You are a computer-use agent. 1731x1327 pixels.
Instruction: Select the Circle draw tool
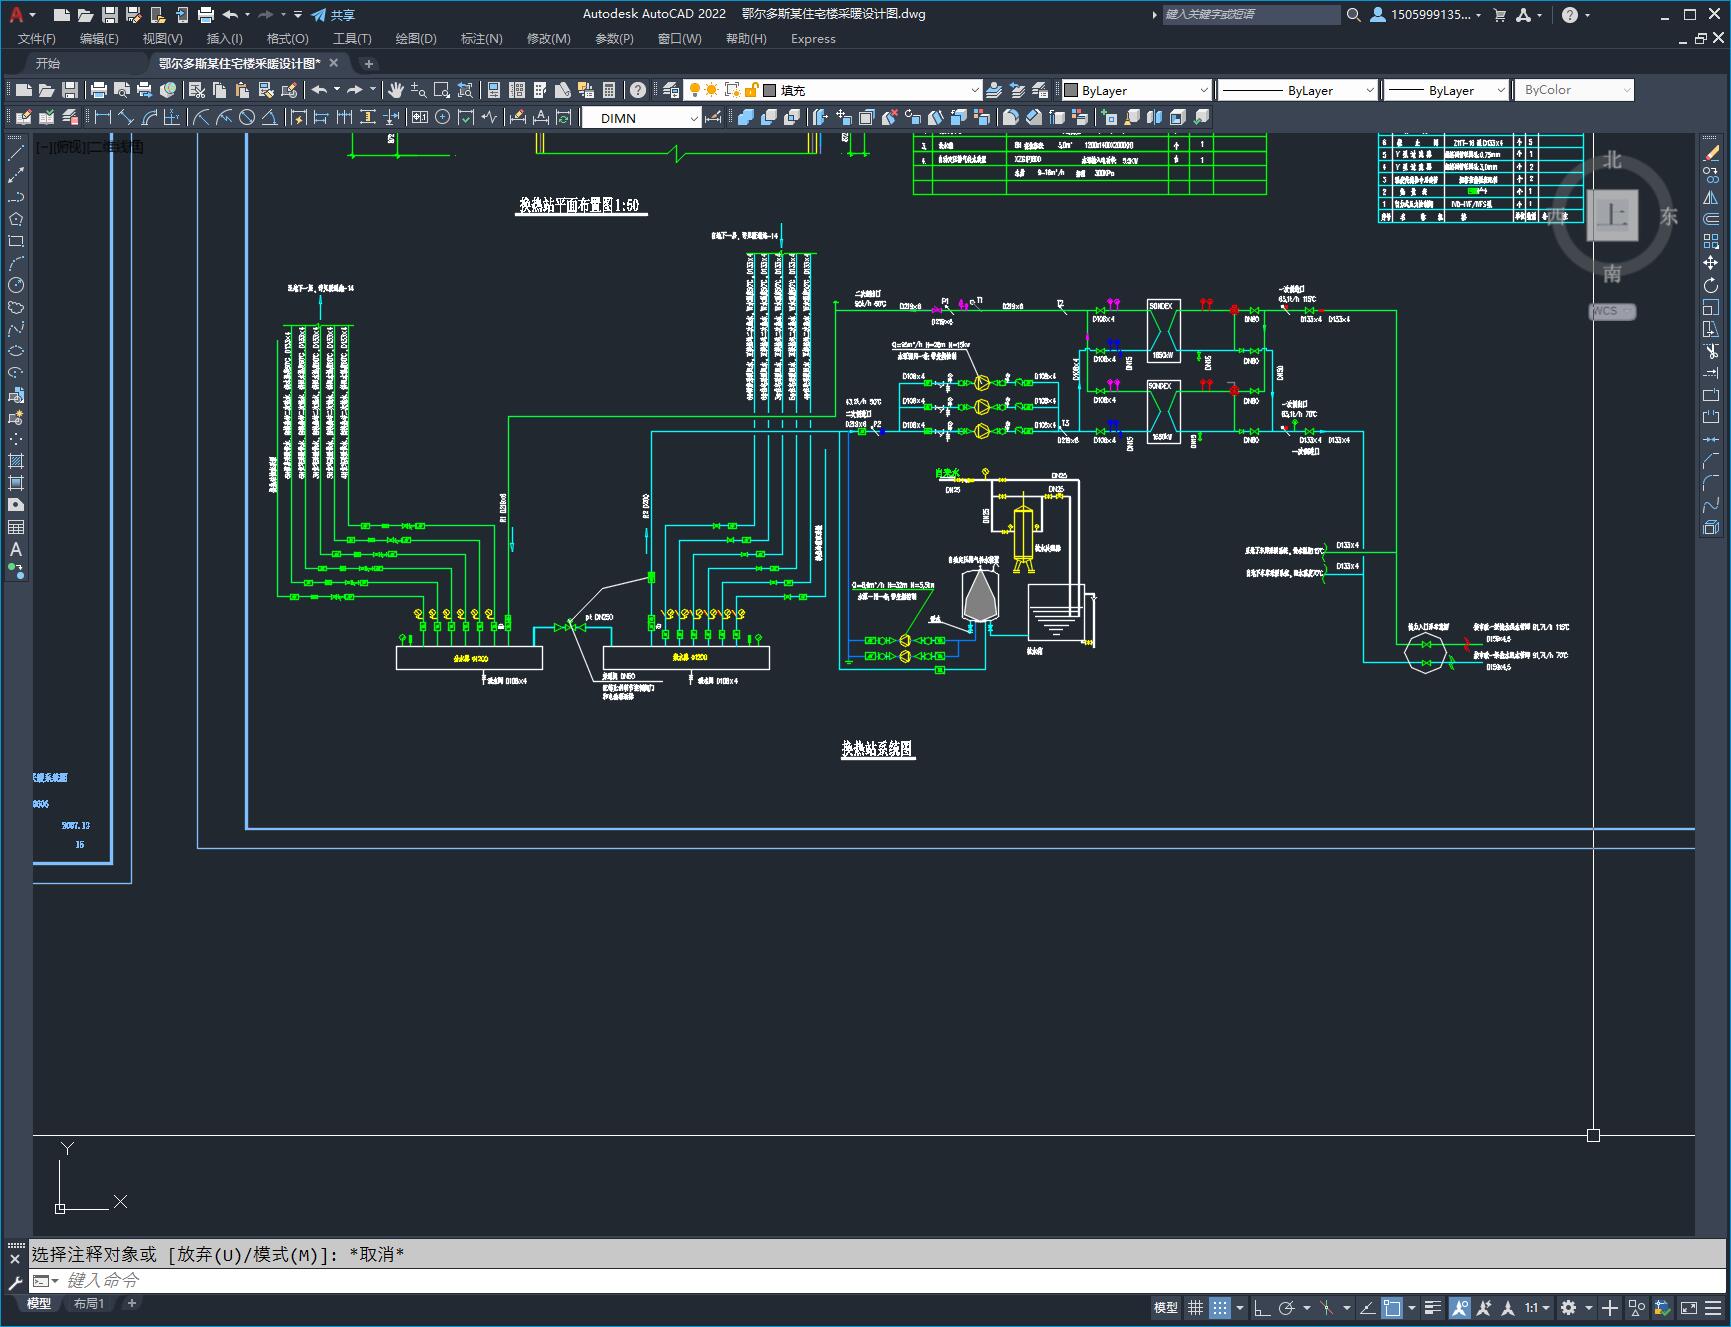click(x=16, y=285)
